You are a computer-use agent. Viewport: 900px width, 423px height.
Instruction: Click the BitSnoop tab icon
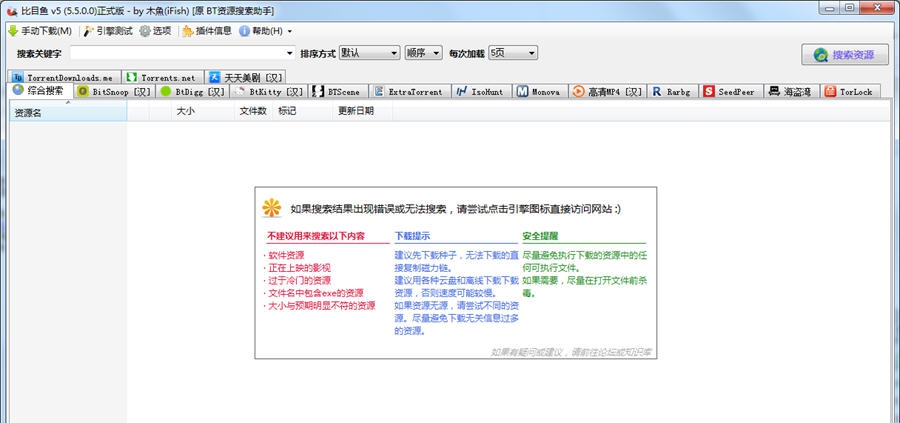tap(83, 91)
